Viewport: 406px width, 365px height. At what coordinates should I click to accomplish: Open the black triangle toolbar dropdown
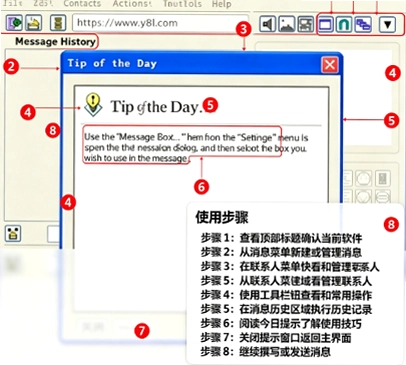(x=387, y=24)
